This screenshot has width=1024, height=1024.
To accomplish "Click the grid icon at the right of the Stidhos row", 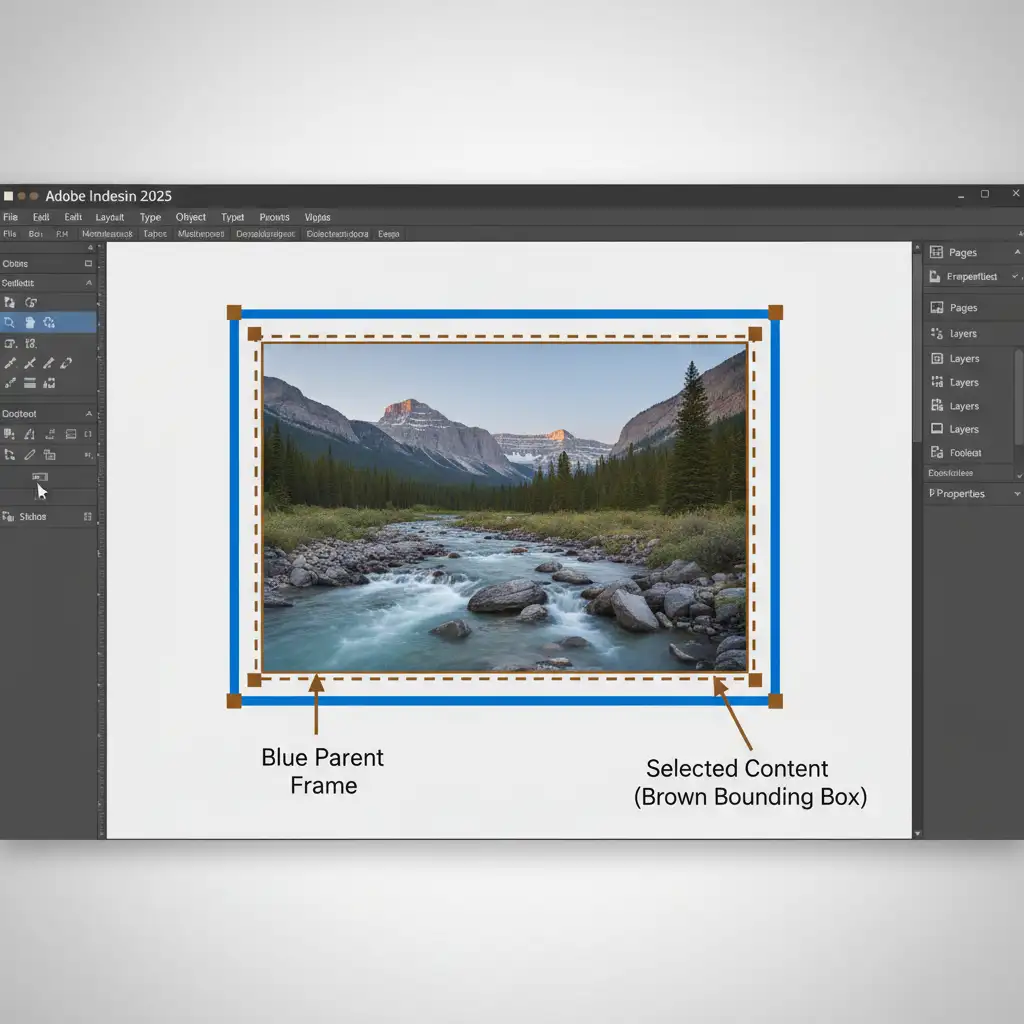I will coord(88,517).
